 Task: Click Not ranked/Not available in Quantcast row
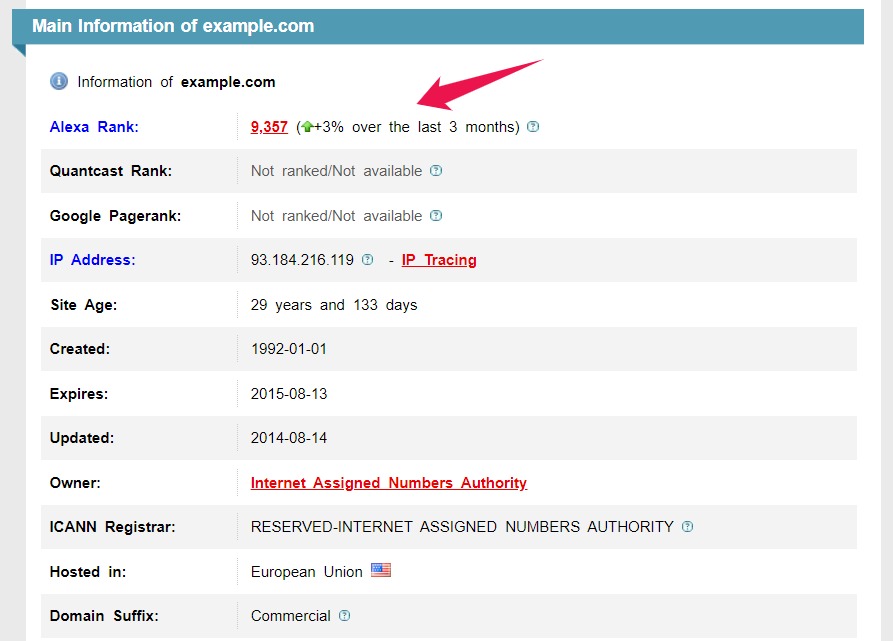point(337,171)
